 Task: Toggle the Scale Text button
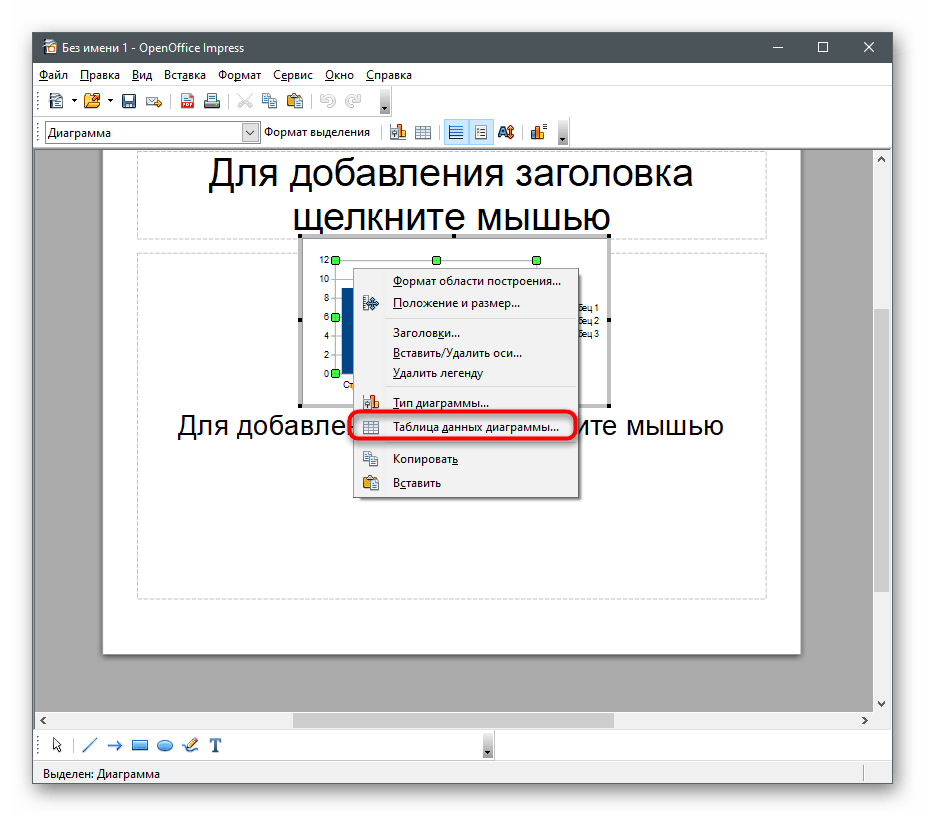click(506, 132)
